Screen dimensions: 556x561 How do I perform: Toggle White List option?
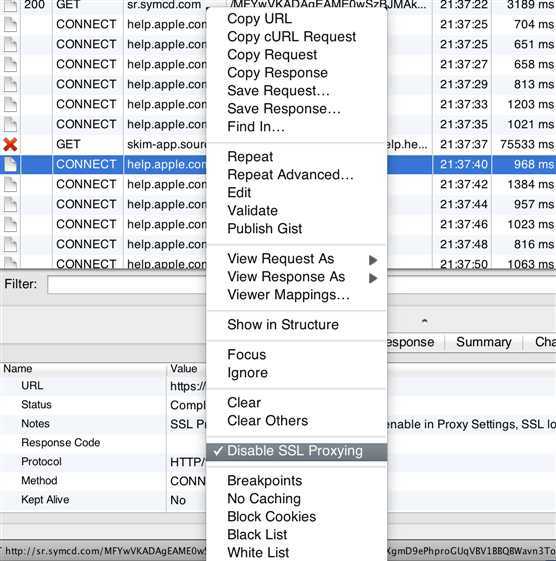coord(258,552)
